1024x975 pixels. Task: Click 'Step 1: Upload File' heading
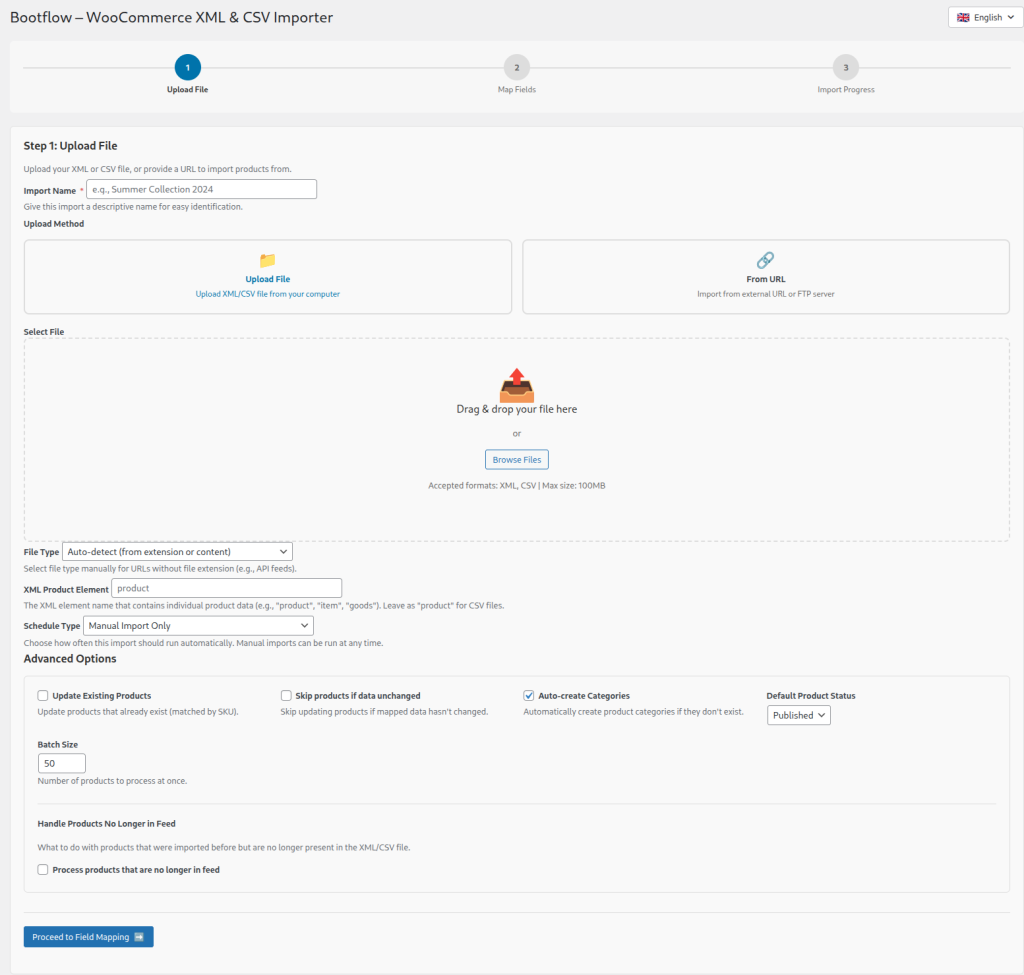pyautogui.click(x=71, y=146)
